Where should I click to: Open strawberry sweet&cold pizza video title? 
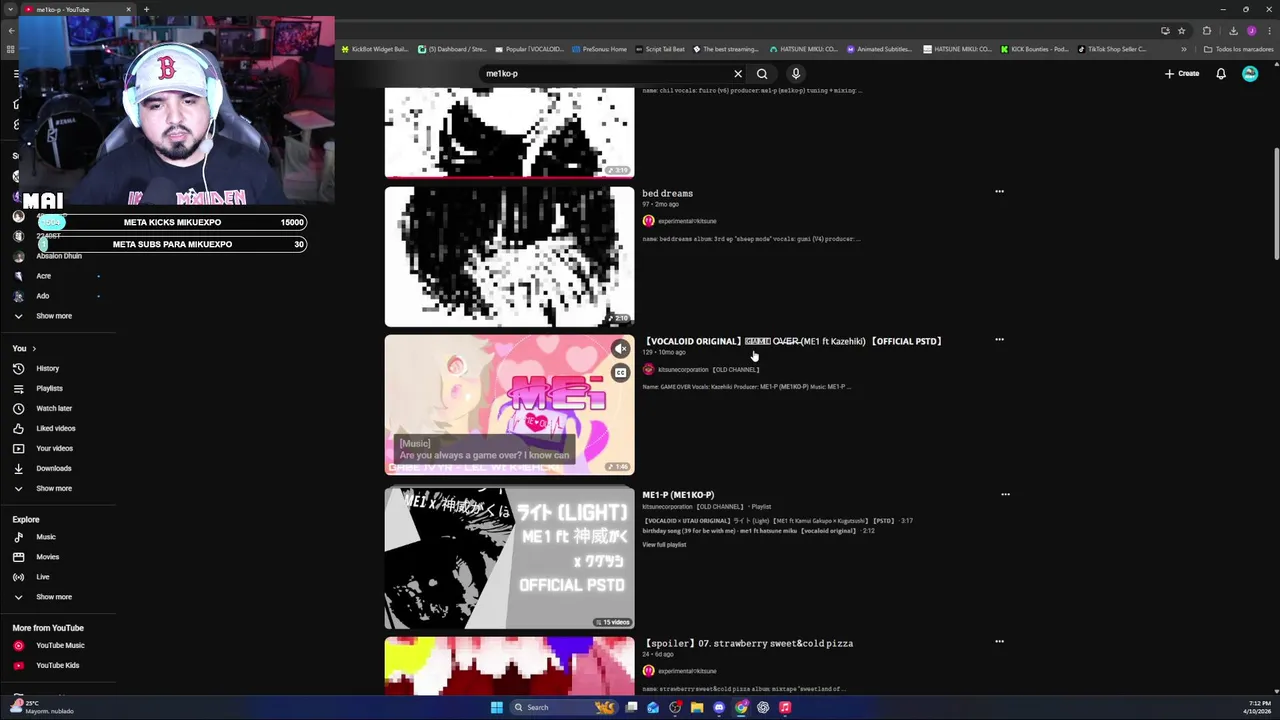[748, 644]
